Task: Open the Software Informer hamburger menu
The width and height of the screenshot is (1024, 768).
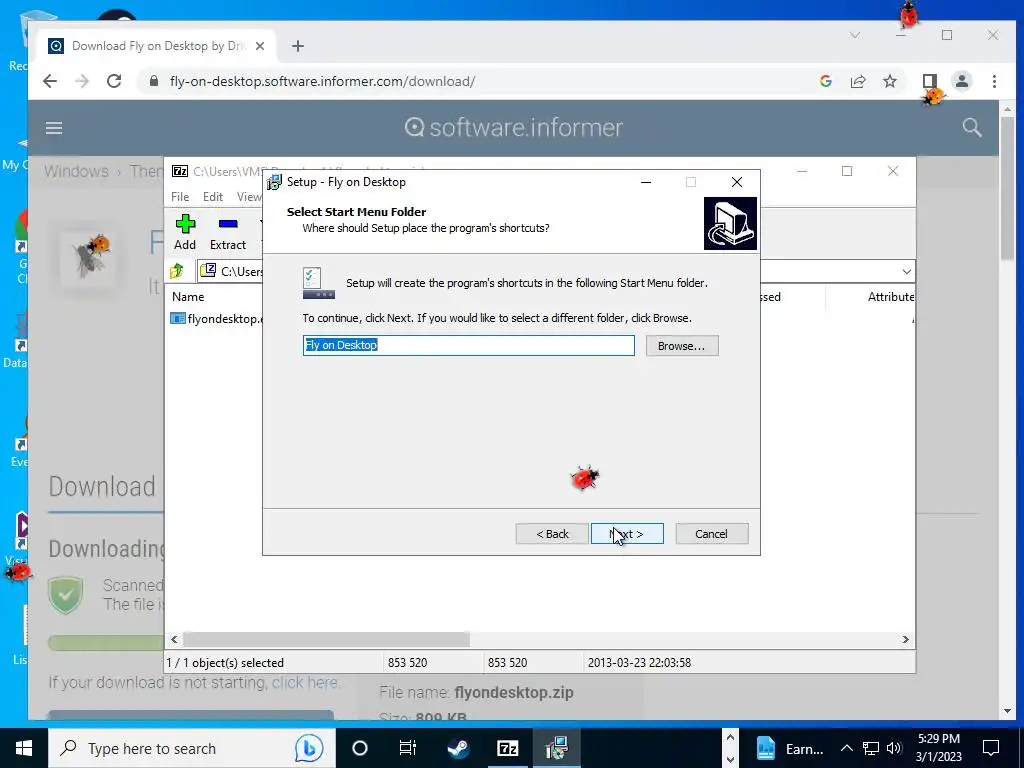Action: 54,127
